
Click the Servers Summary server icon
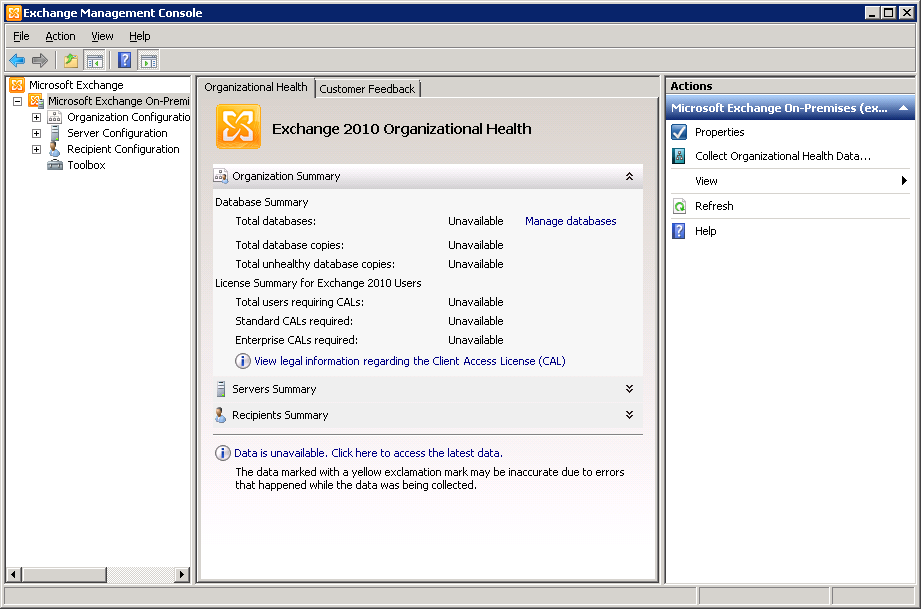click(221, 389)
